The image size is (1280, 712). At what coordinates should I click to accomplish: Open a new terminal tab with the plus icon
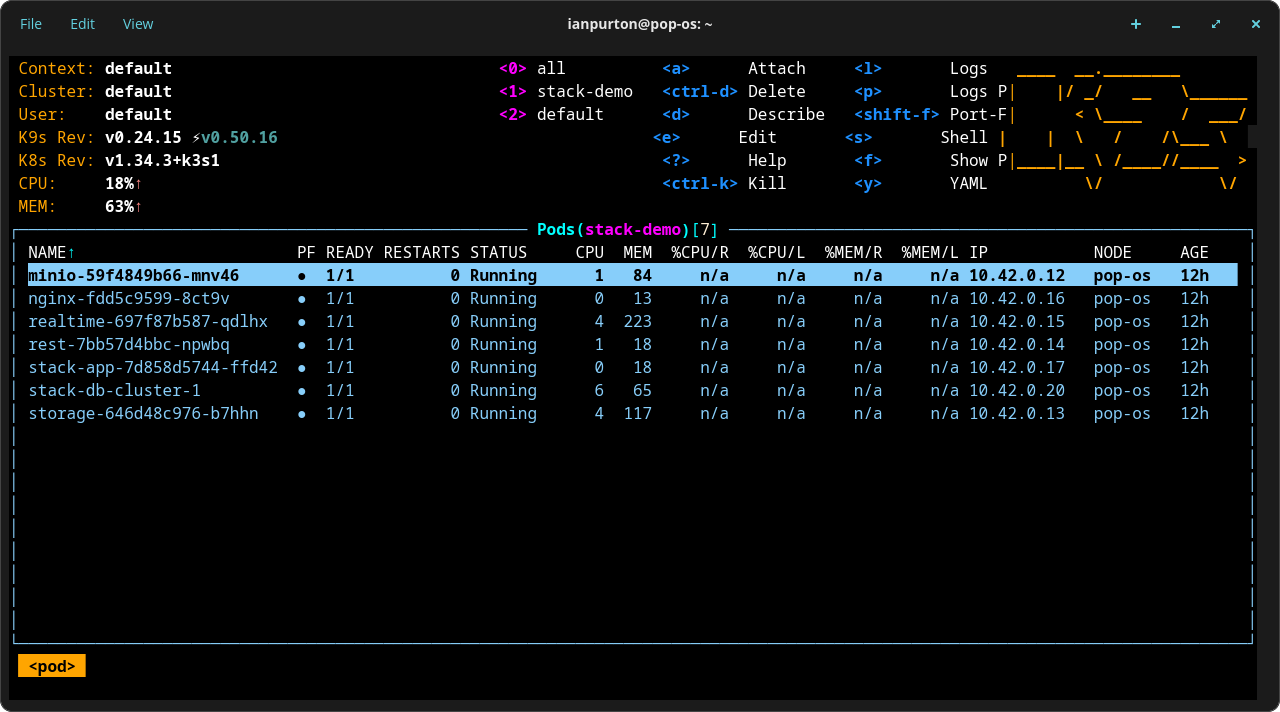[1136, 23]
